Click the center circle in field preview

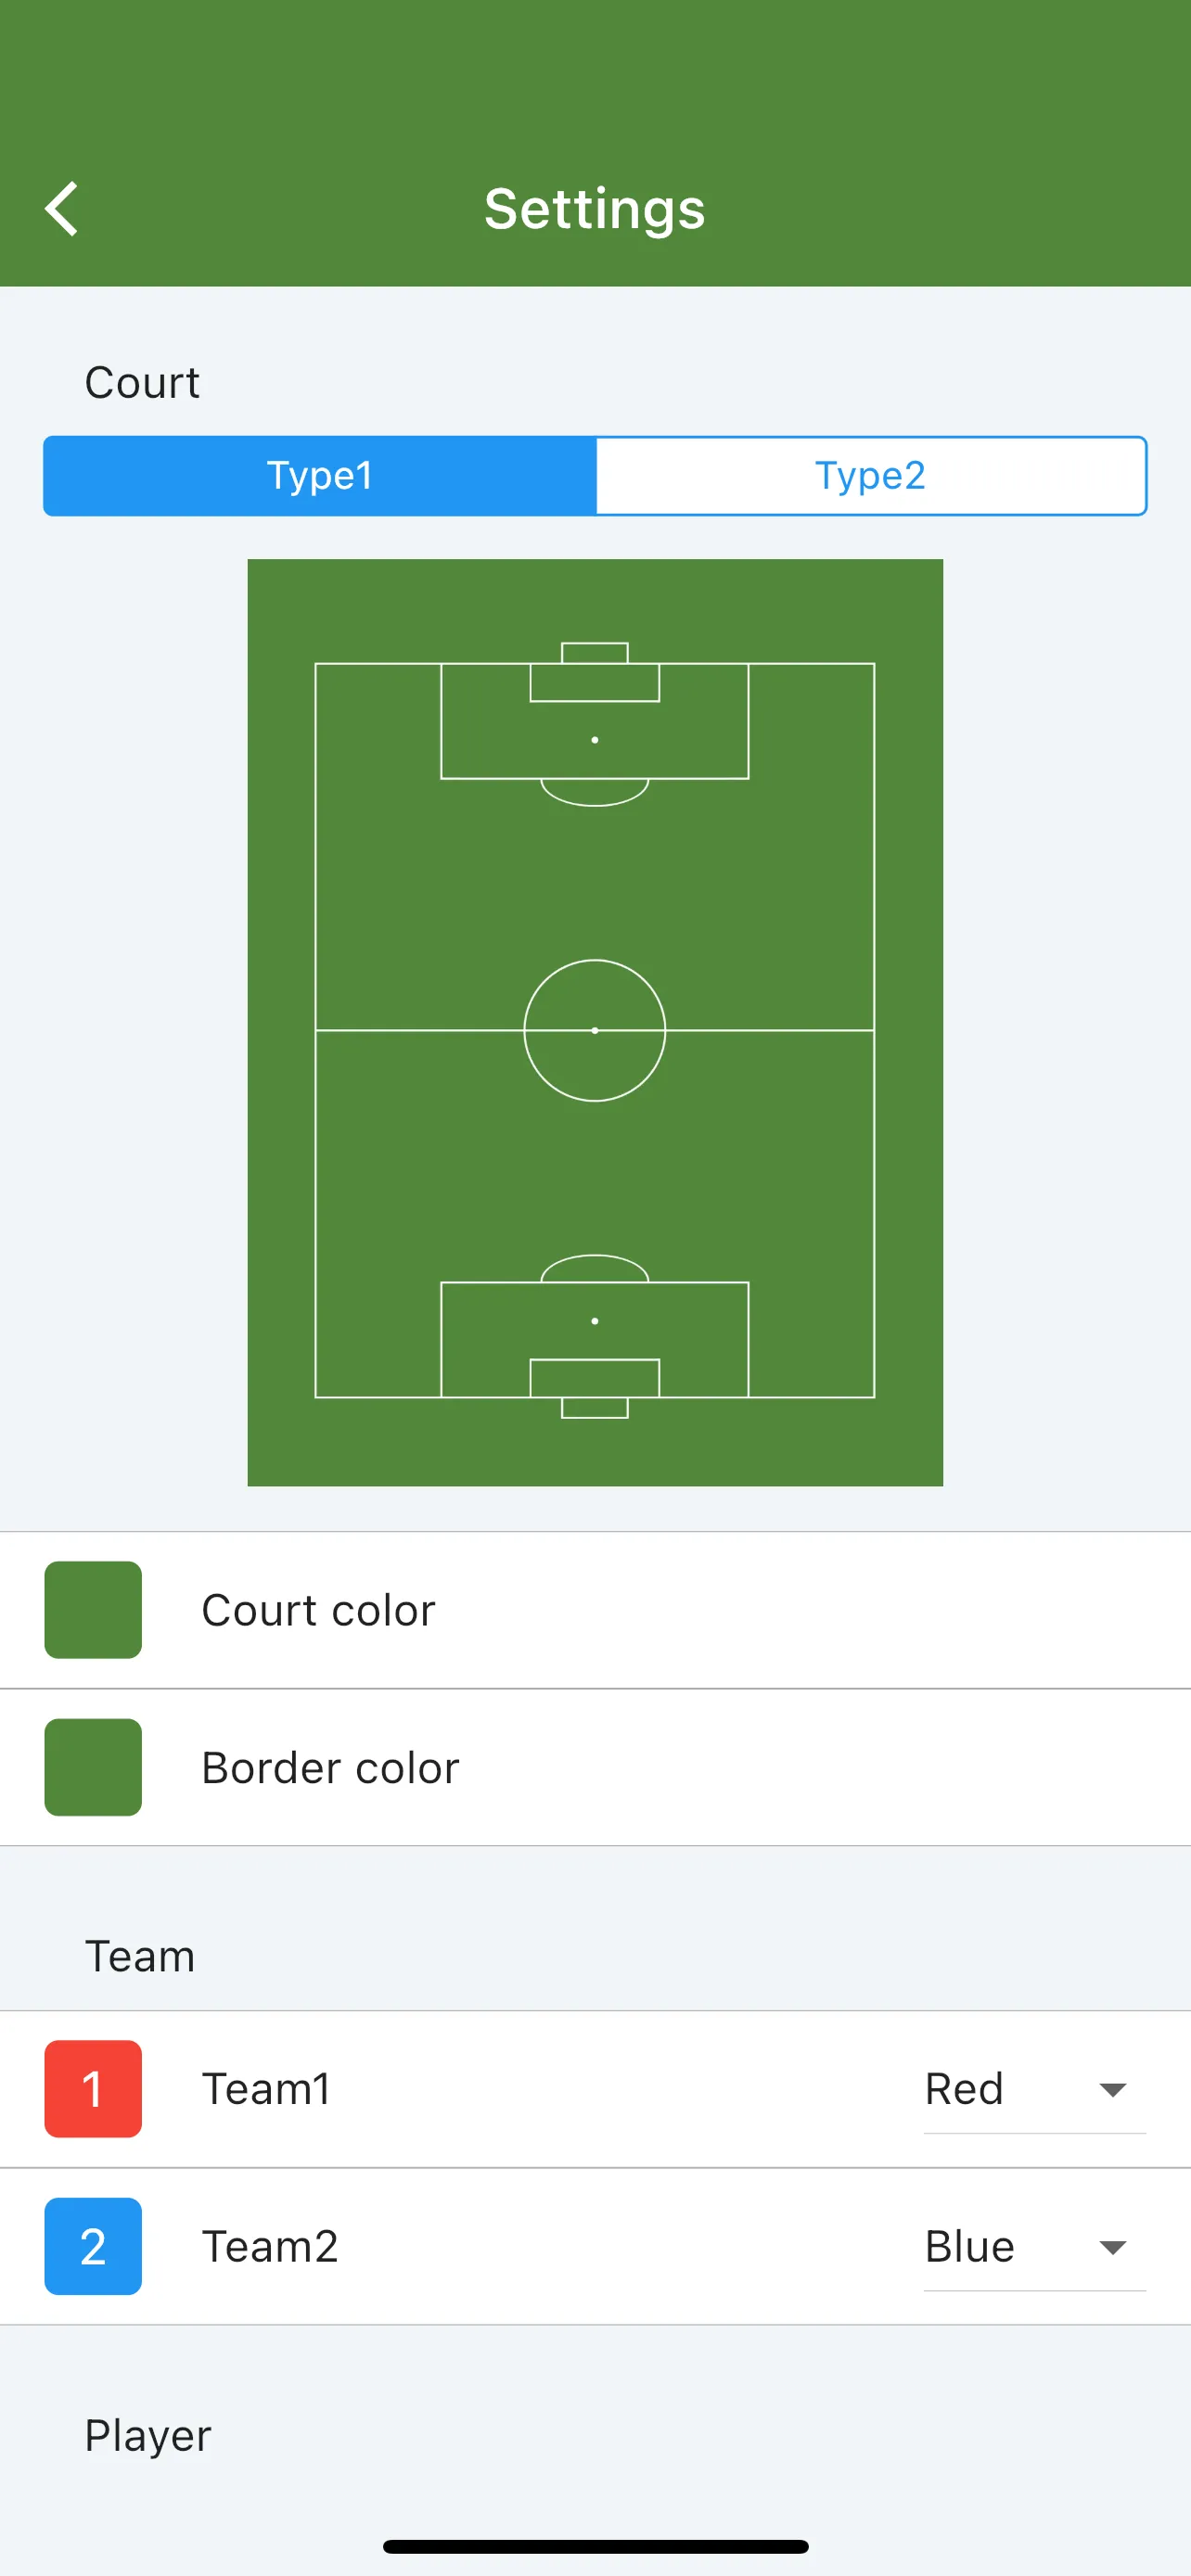(x=595, y=1030)
